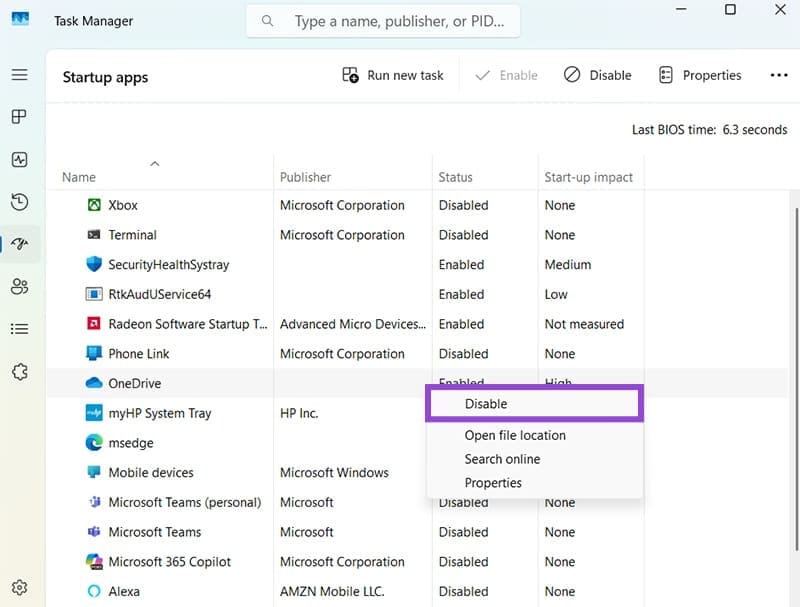Open the Users view
The width and height of the screenshot is (800, 607).
[x=21, y=287]
